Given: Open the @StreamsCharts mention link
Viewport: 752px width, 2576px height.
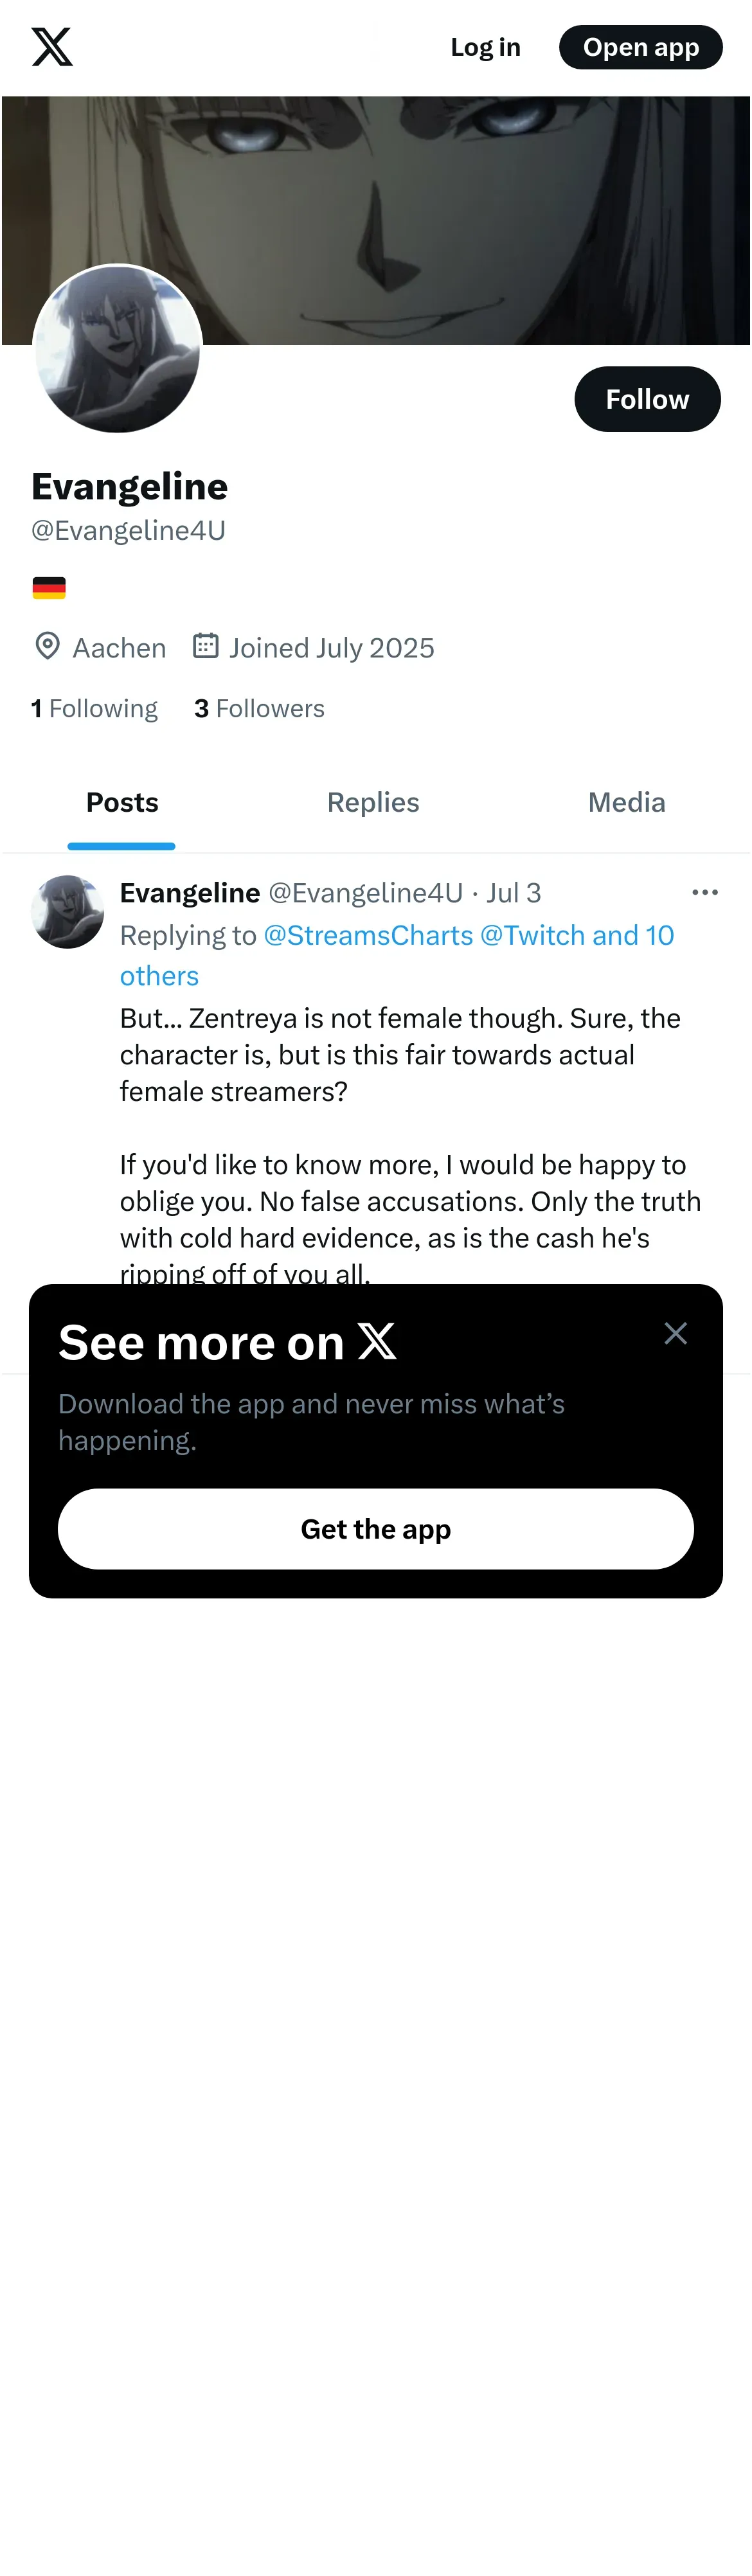Looking at the screenshot, I should pyautogui.click(x=368, y=936).
